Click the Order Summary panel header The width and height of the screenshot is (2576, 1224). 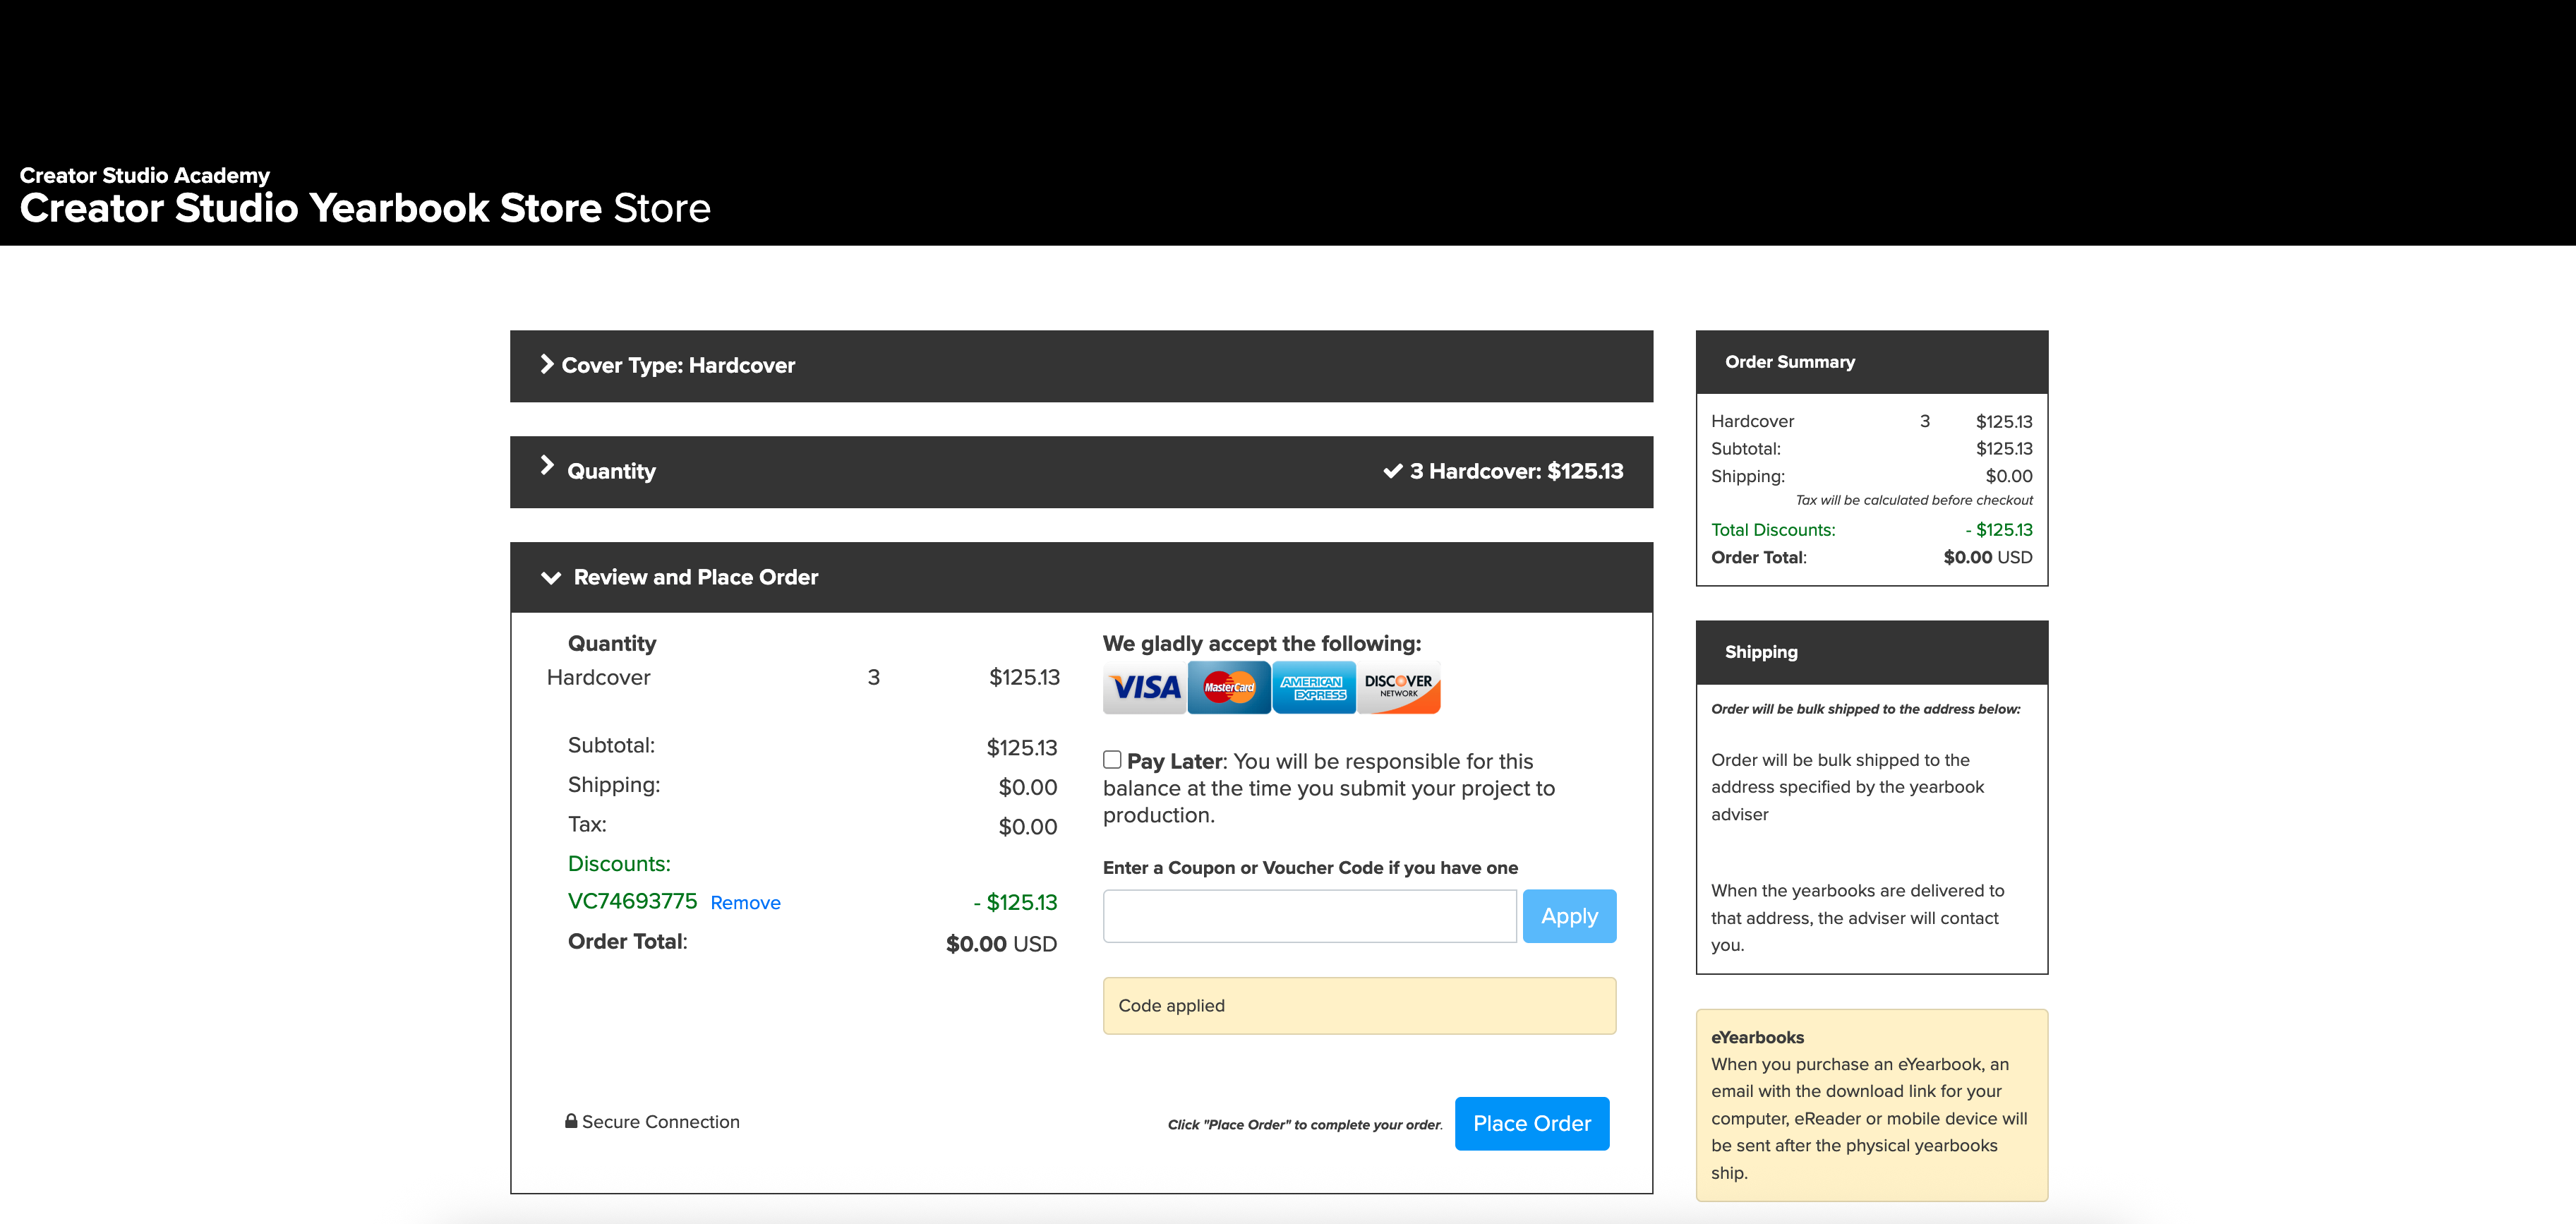coord(1871,362)
